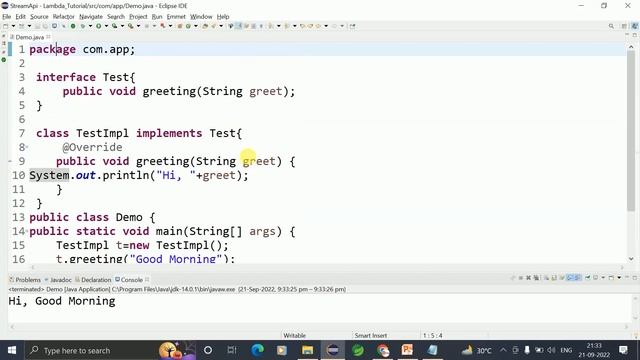This screenshot has height=360, width=640.
Task: Open the Java perspective icon
Action: point(635,26)
